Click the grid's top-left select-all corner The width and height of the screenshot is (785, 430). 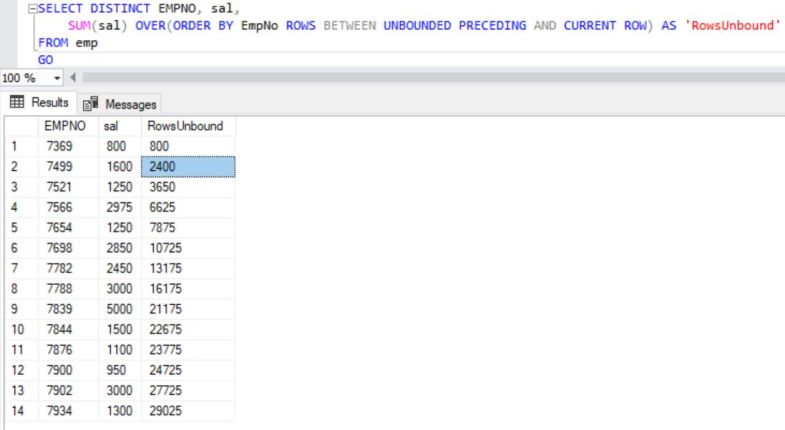pyautogui.click(x=20, y=127)
